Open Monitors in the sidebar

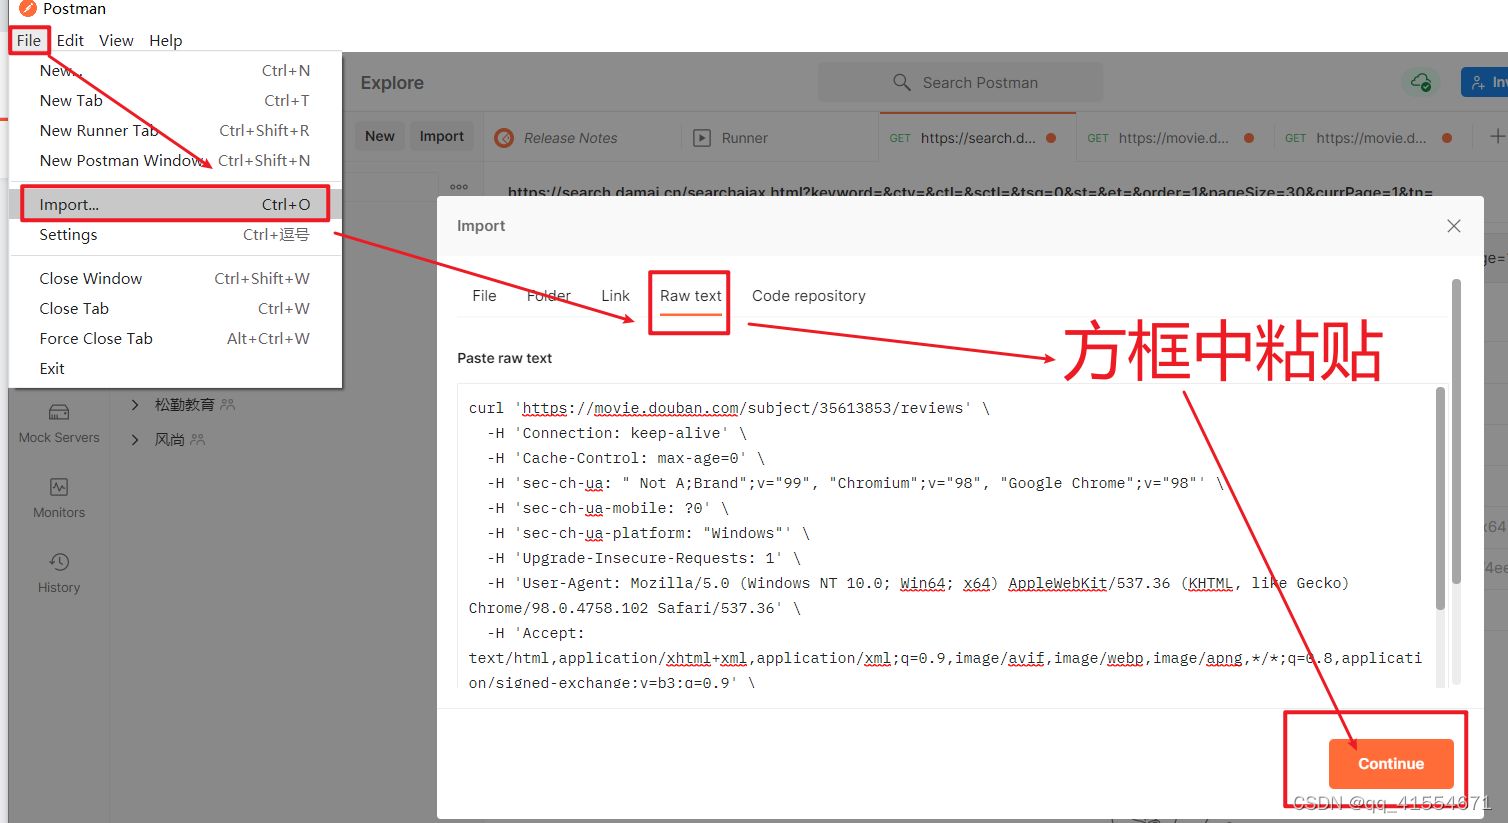pyautogui.click(x=59, y=498)
